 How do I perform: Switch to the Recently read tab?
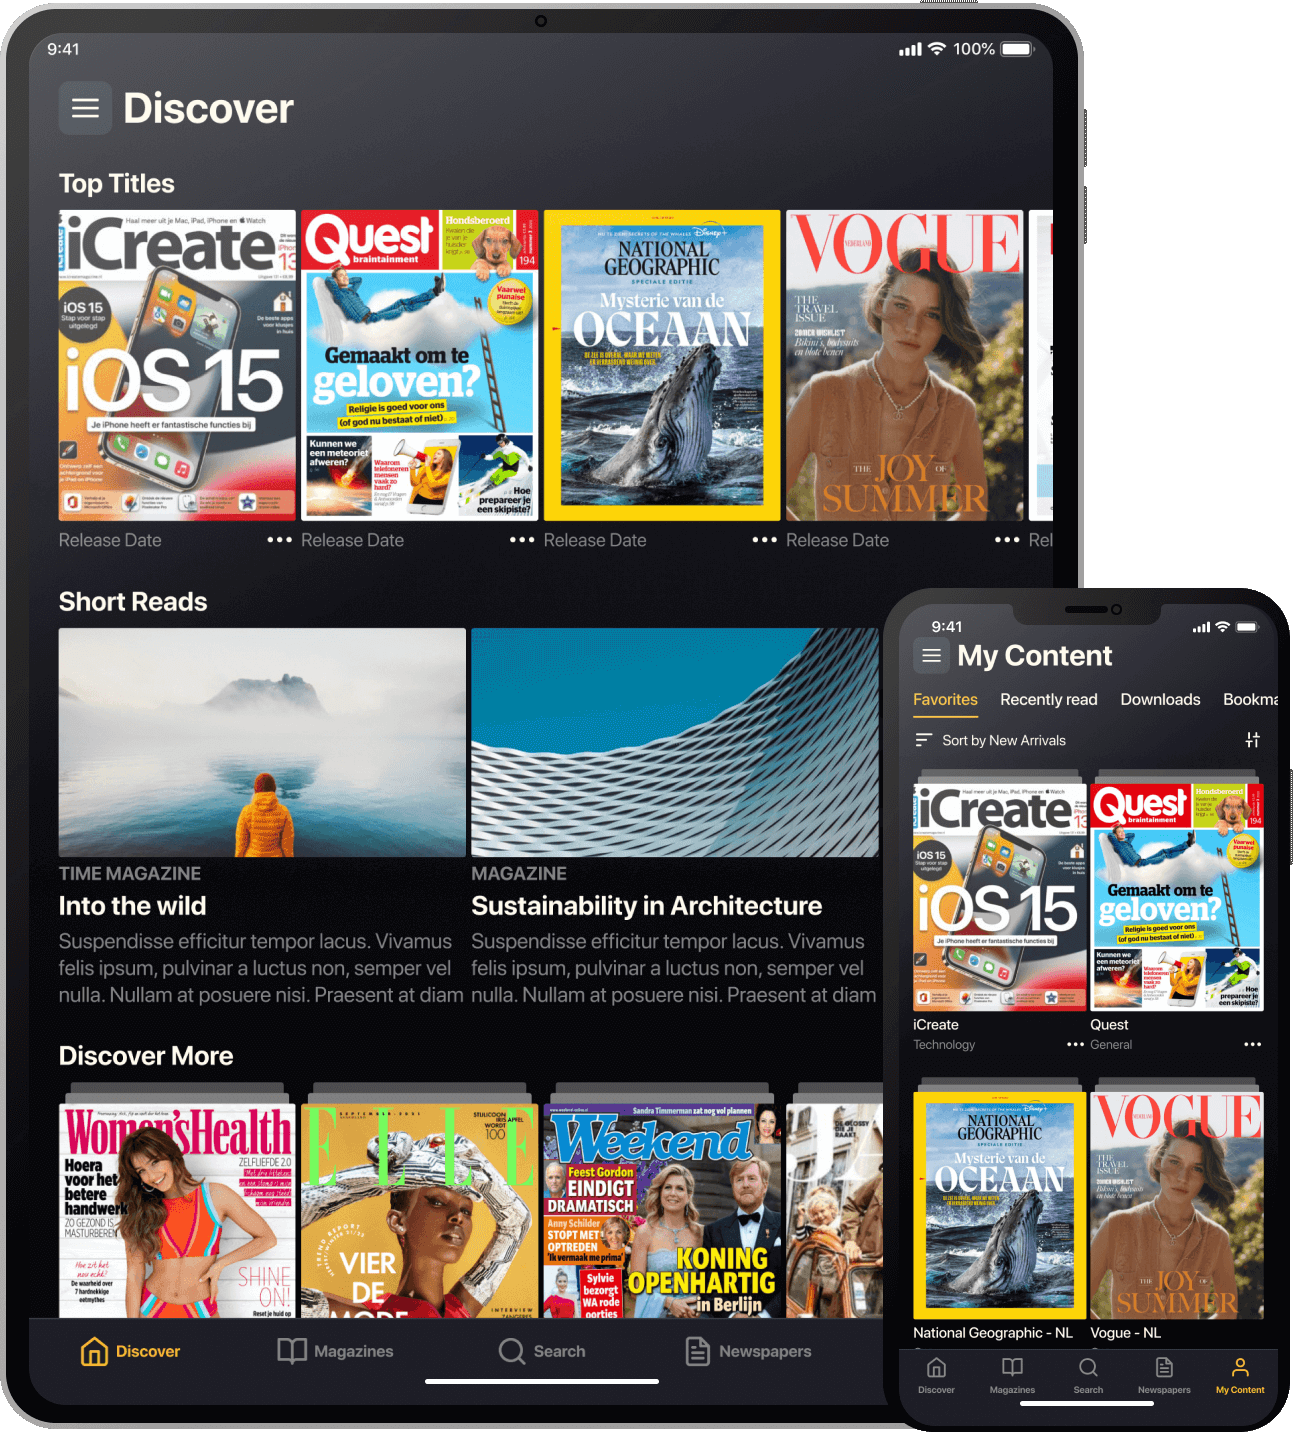tap(1049, 700)
